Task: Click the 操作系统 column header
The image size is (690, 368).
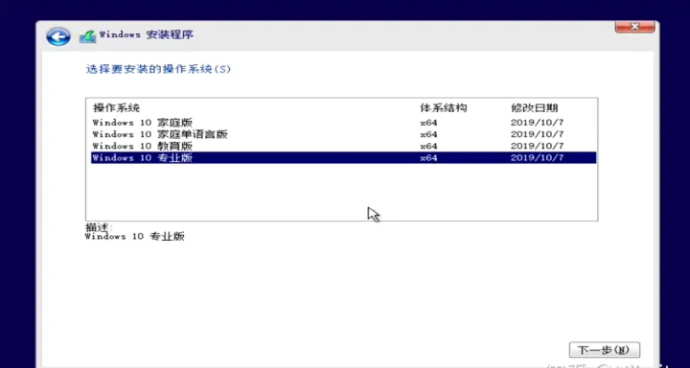Action: (x=116, y=108)
